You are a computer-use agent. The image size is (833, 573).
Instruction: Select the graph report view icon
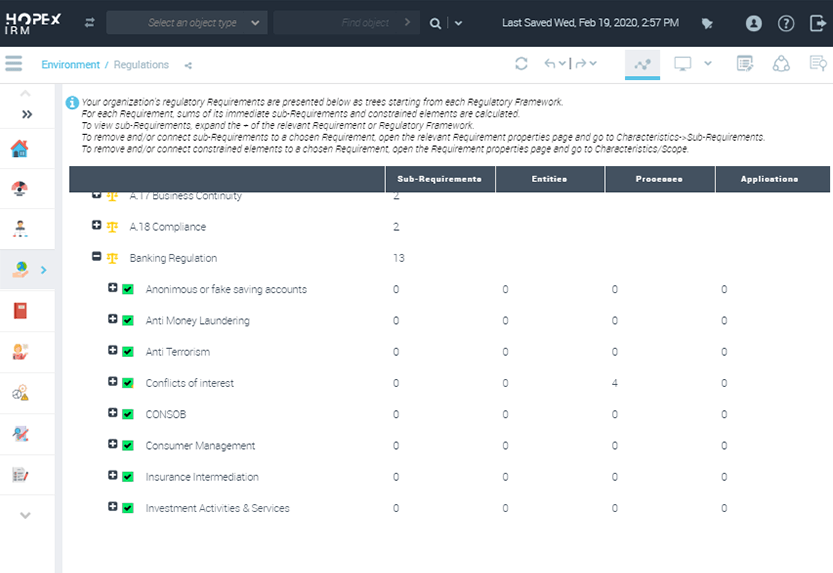(642, 64)
